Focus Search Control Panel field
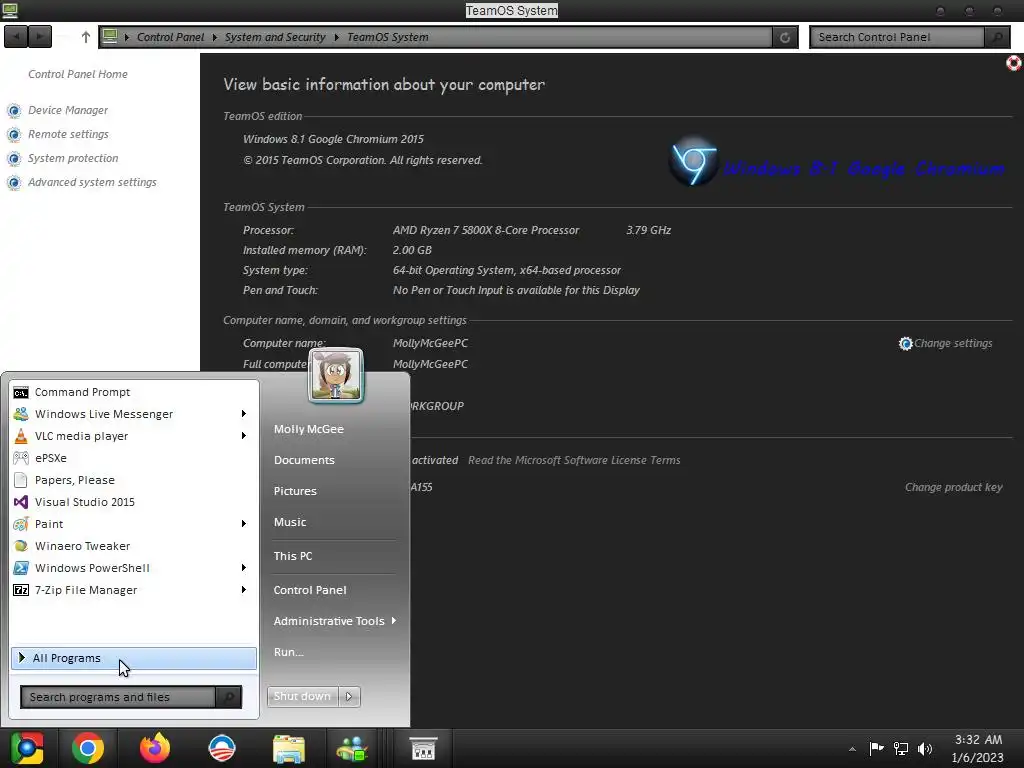Screen dimensions: 1024x768 897,37
